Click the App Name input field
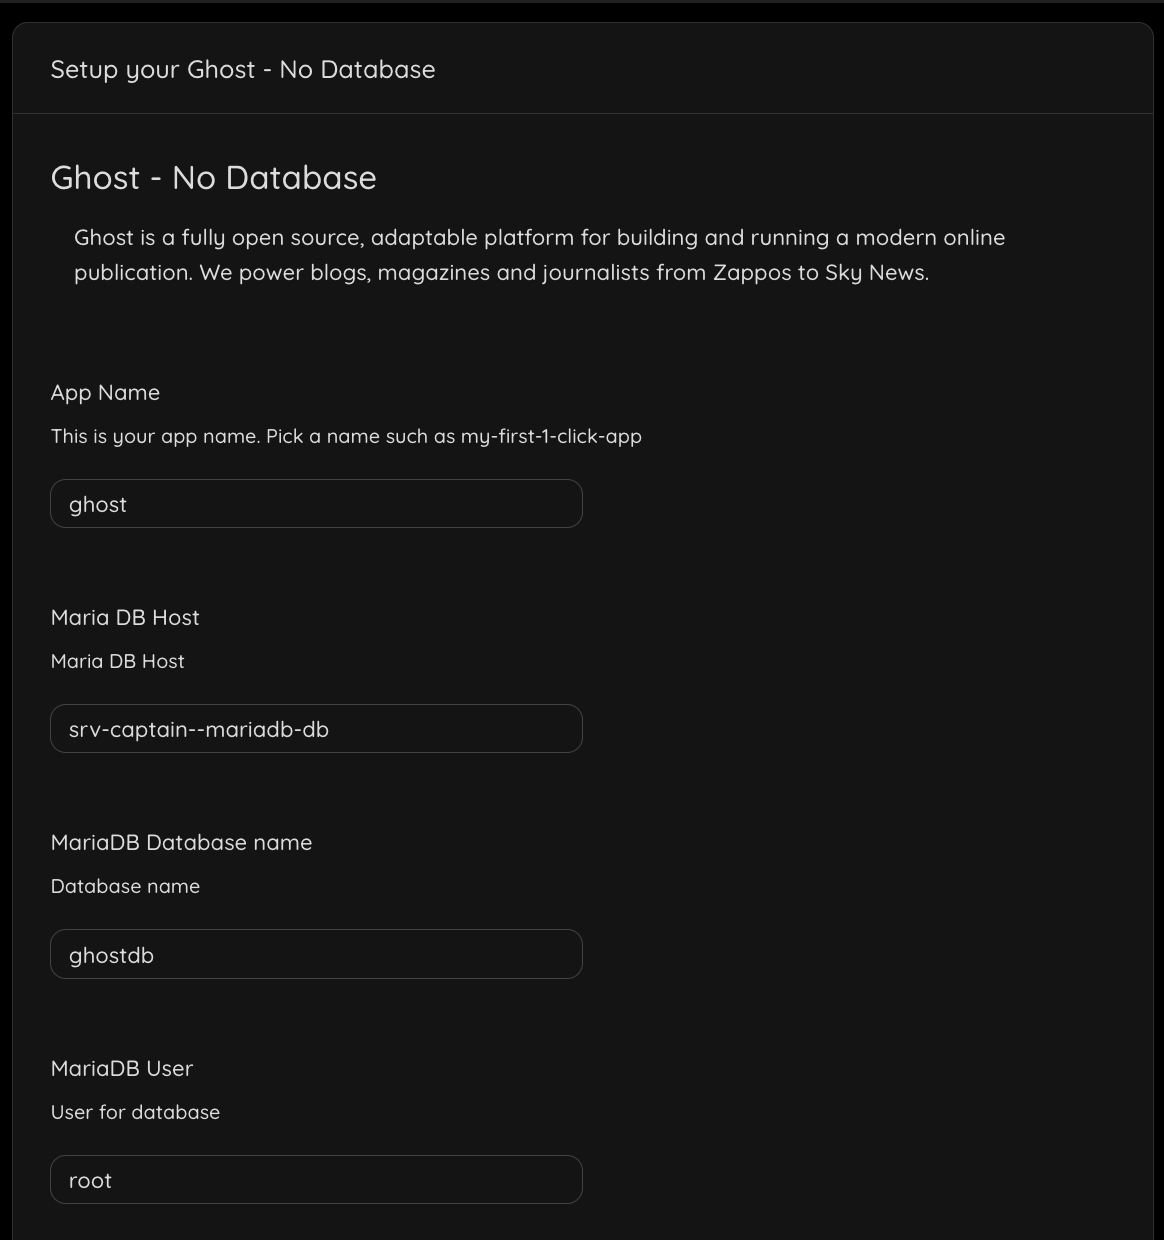Viewport: 1164px width, 1240px height. [x=316, y=504]
